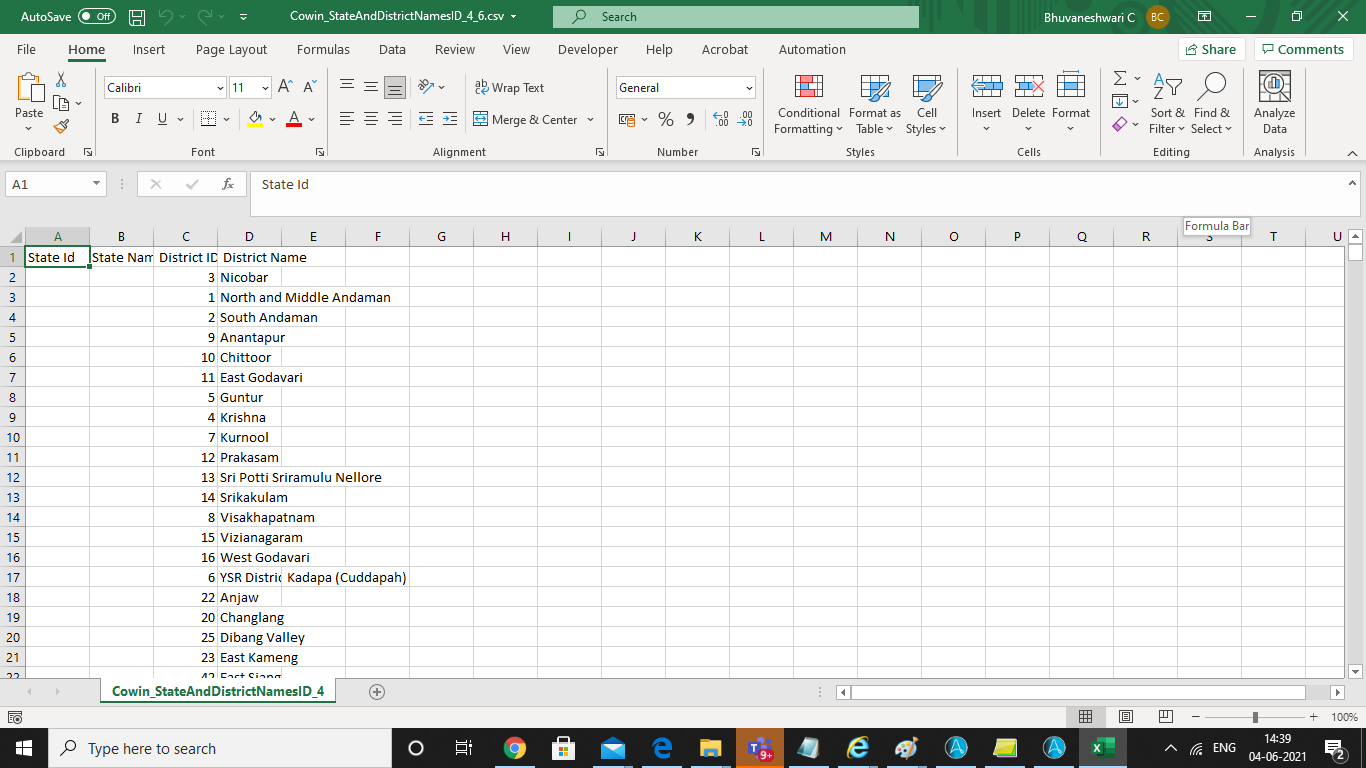
Task: Open Excel from the Windows taskbar
Action: pos(1102,748)
